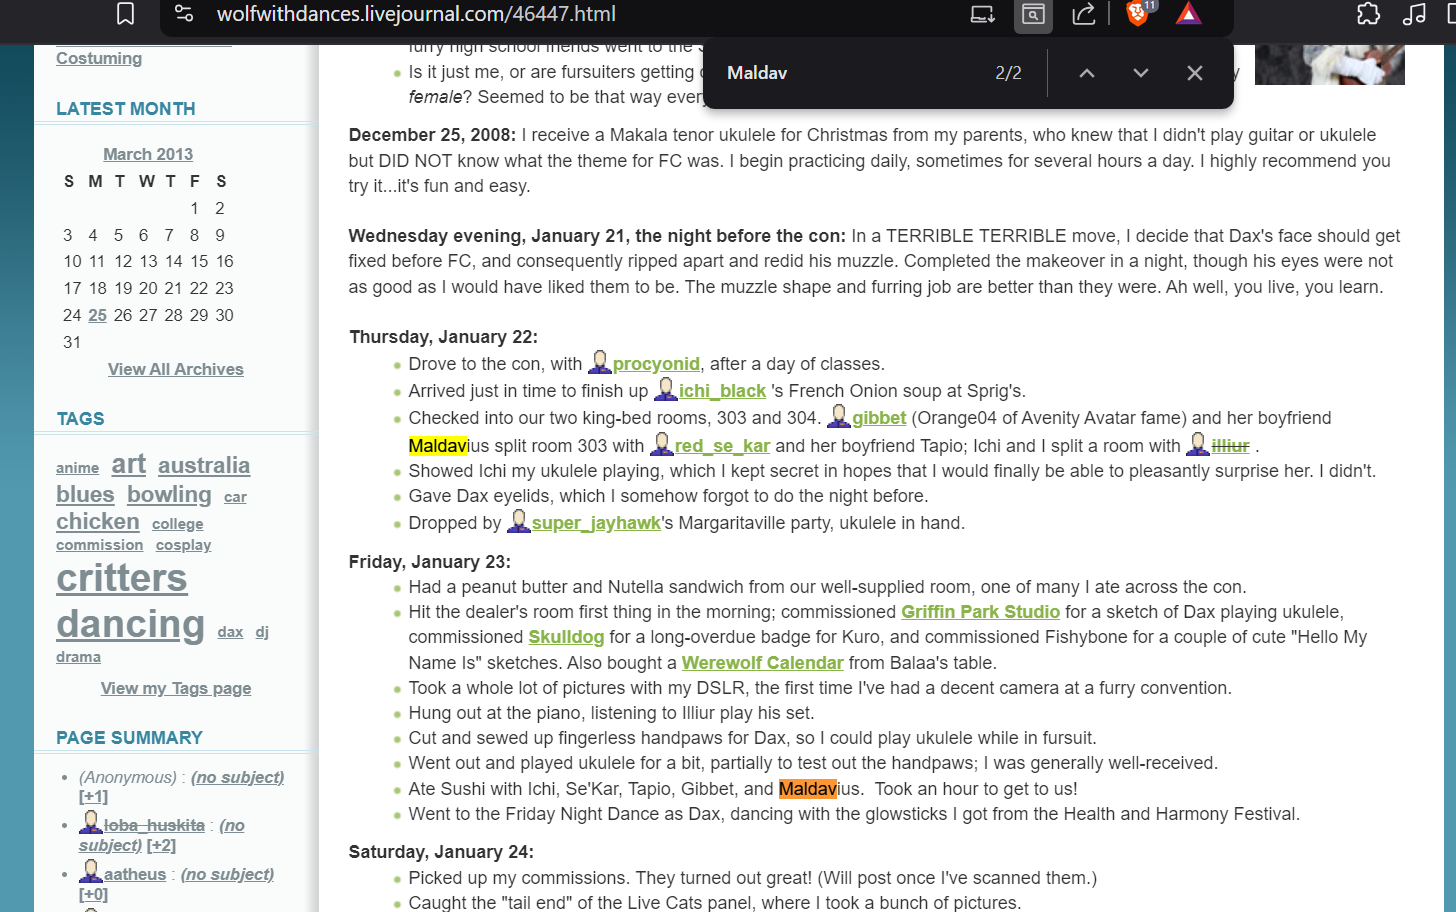
Task: Open the dancing tag
Action: 130,624
